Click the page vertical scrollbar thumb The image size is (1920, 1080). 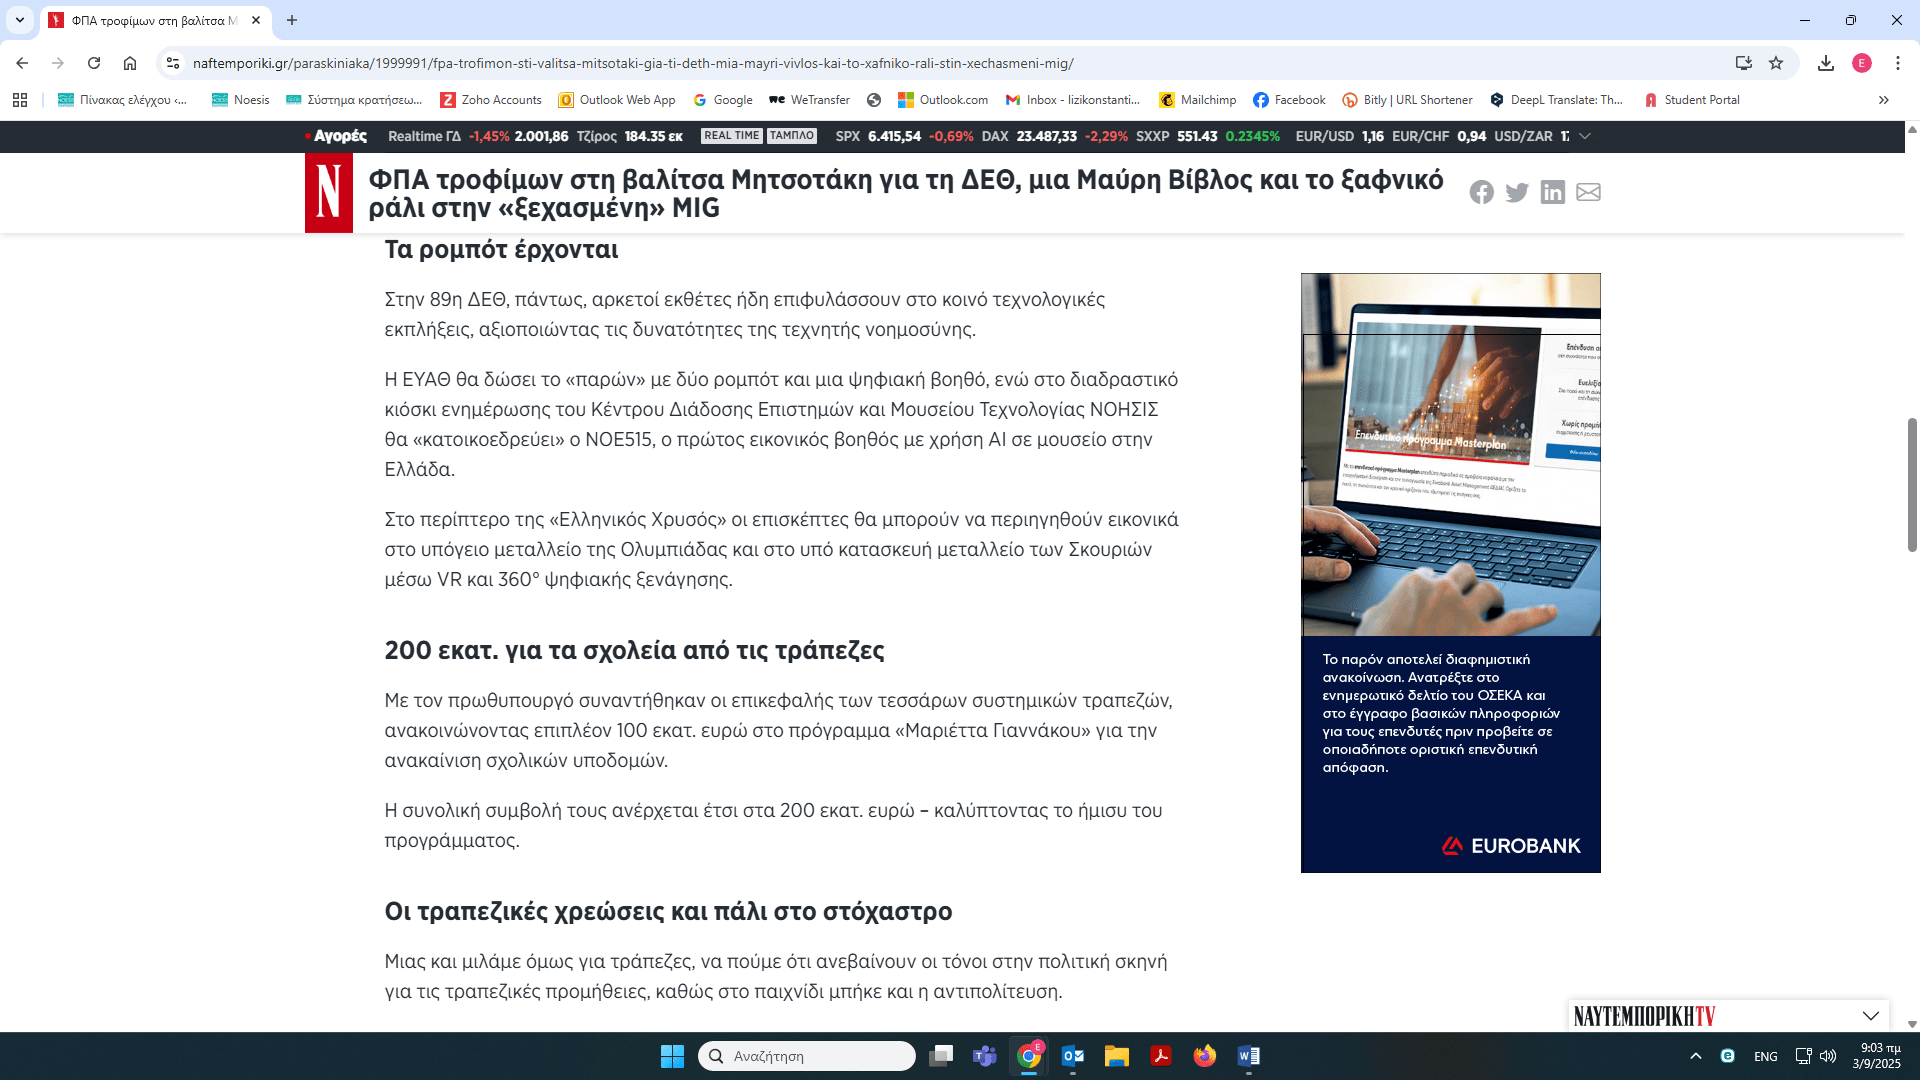point(1912,485)
